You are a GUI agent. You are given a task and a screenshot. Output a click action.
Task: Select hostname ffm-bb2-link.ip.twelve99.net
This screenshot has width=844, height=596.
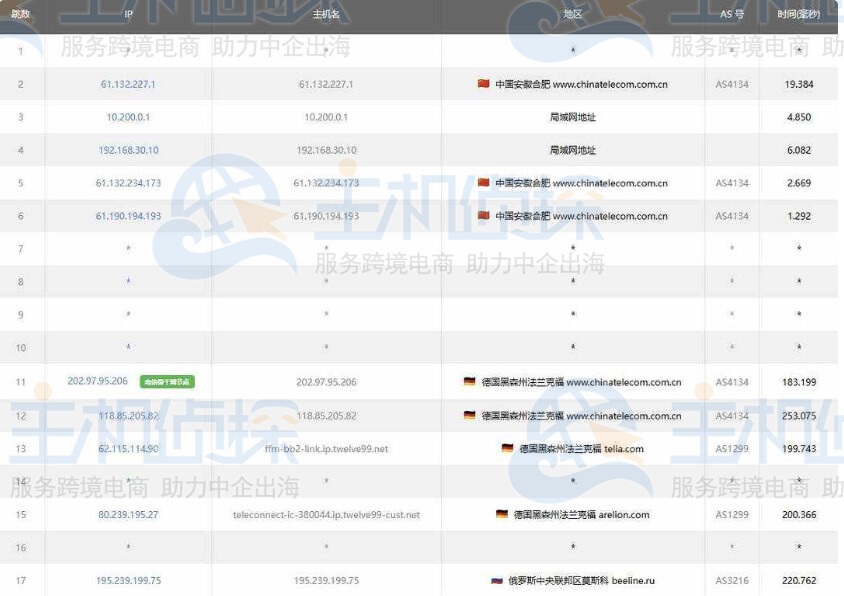point(326,449)
